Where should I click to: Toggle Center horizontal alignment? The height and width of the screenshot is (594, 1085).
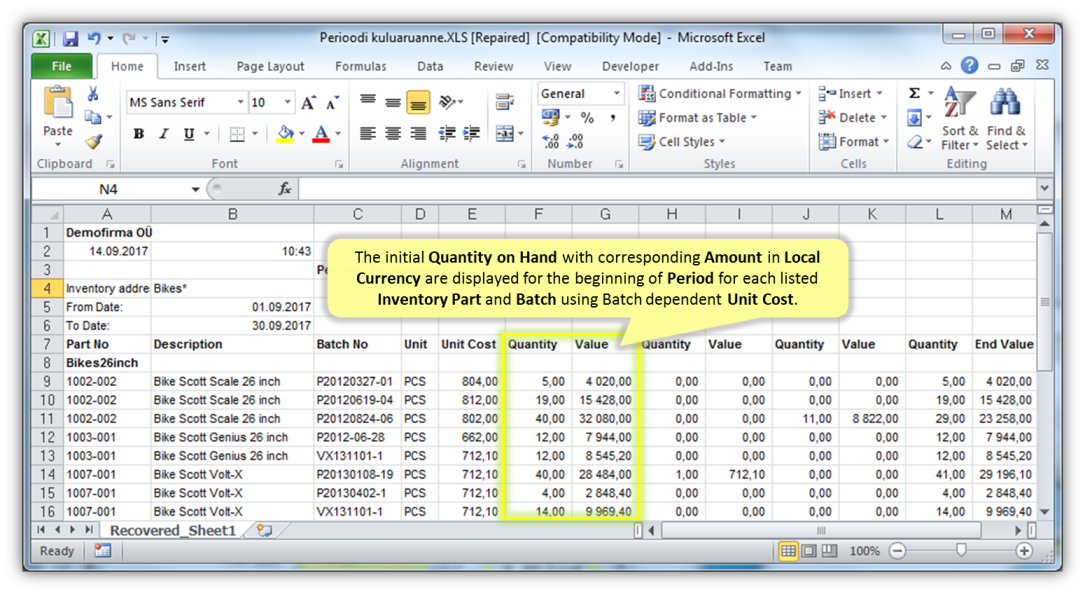coord(393,134)
